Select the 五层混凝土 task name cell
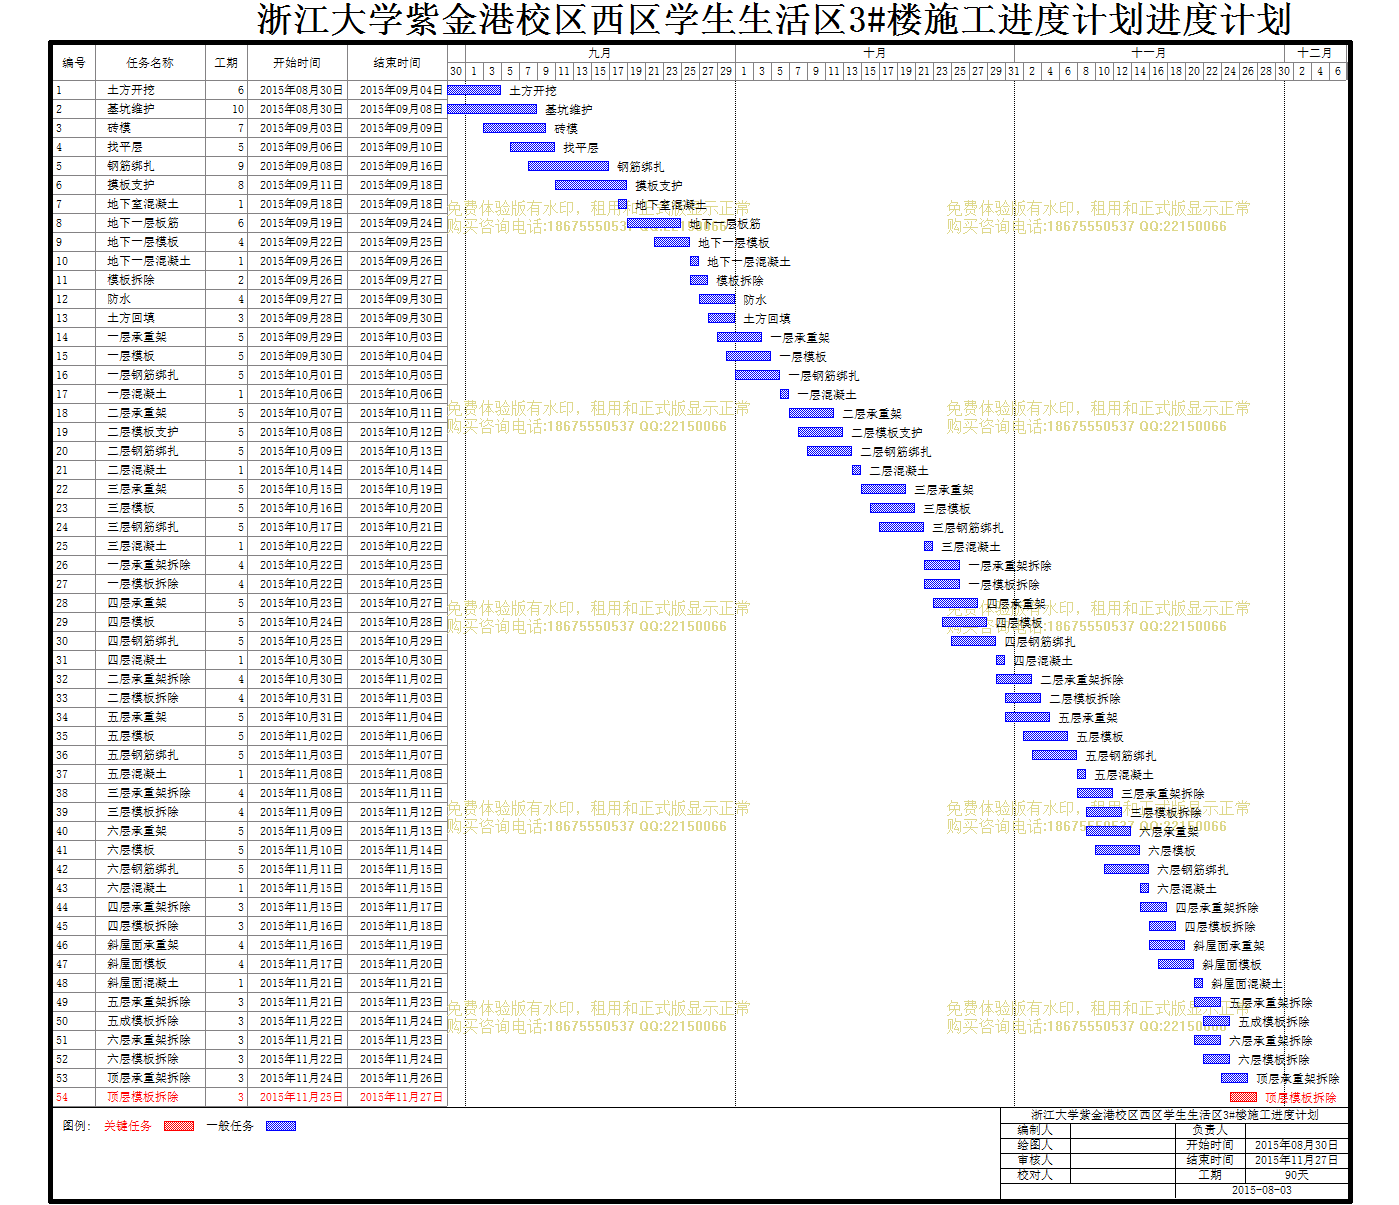Image resolution: width=1399 pixels, height=1205 pixels. click(x=150, y=774)
